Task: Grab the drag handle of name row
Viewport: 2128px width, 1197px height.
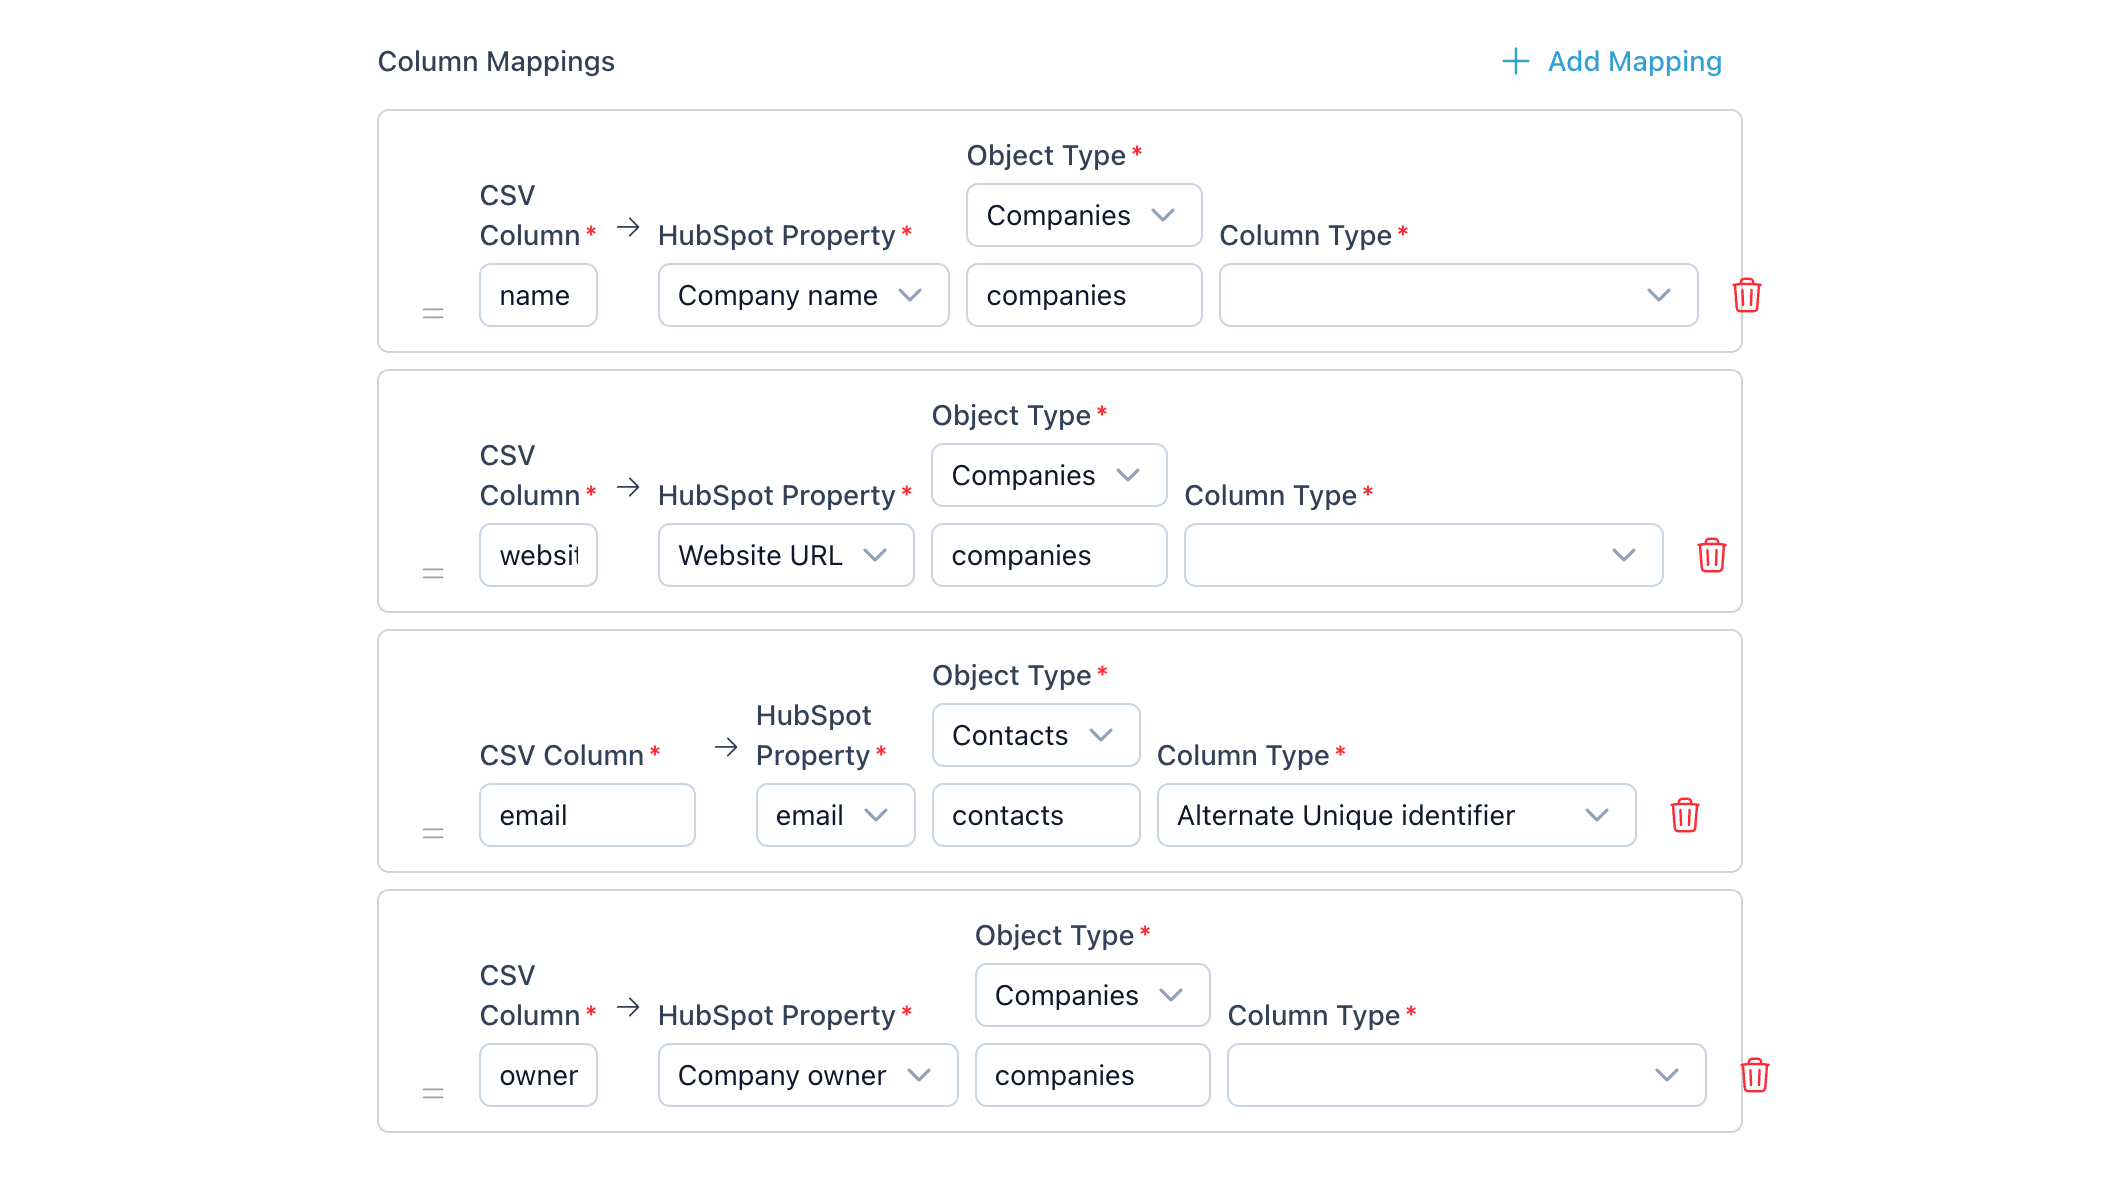Action: point(433,313)
